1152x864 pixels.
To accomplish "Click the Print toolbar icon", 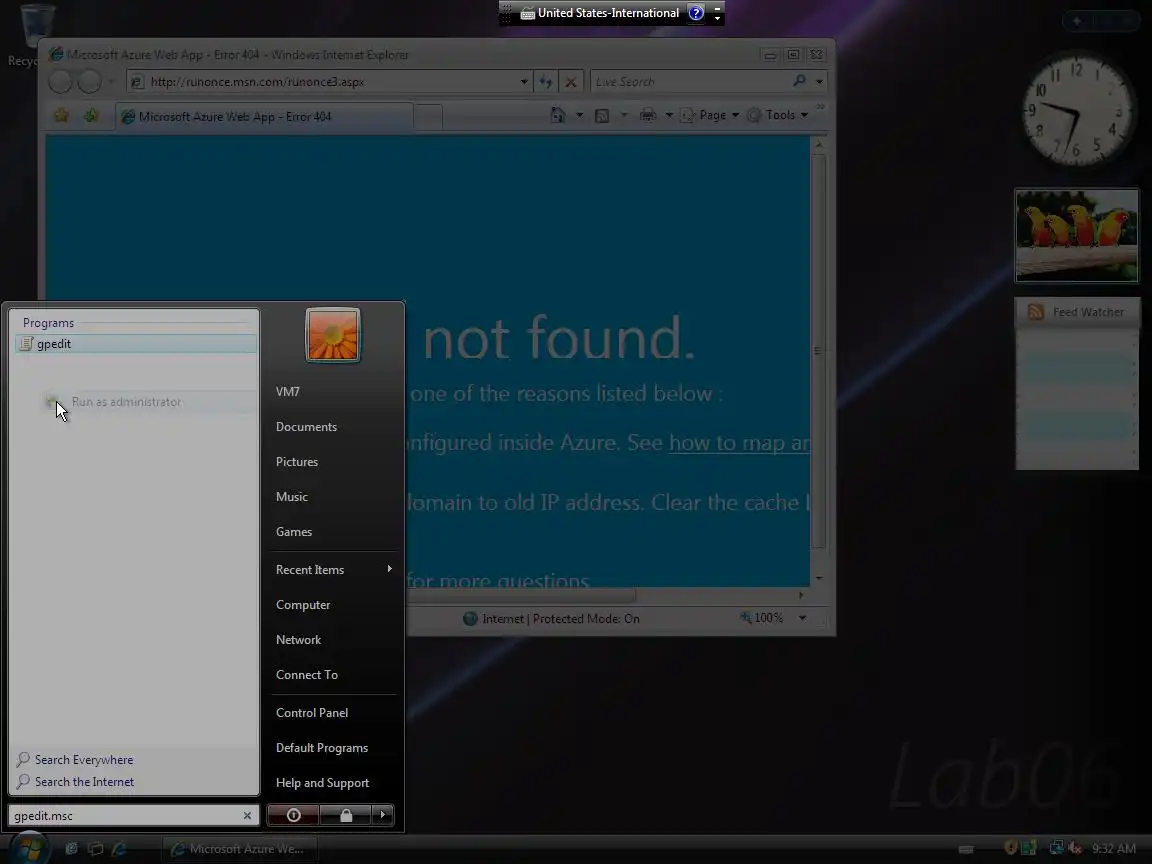I will pos(647,115).
